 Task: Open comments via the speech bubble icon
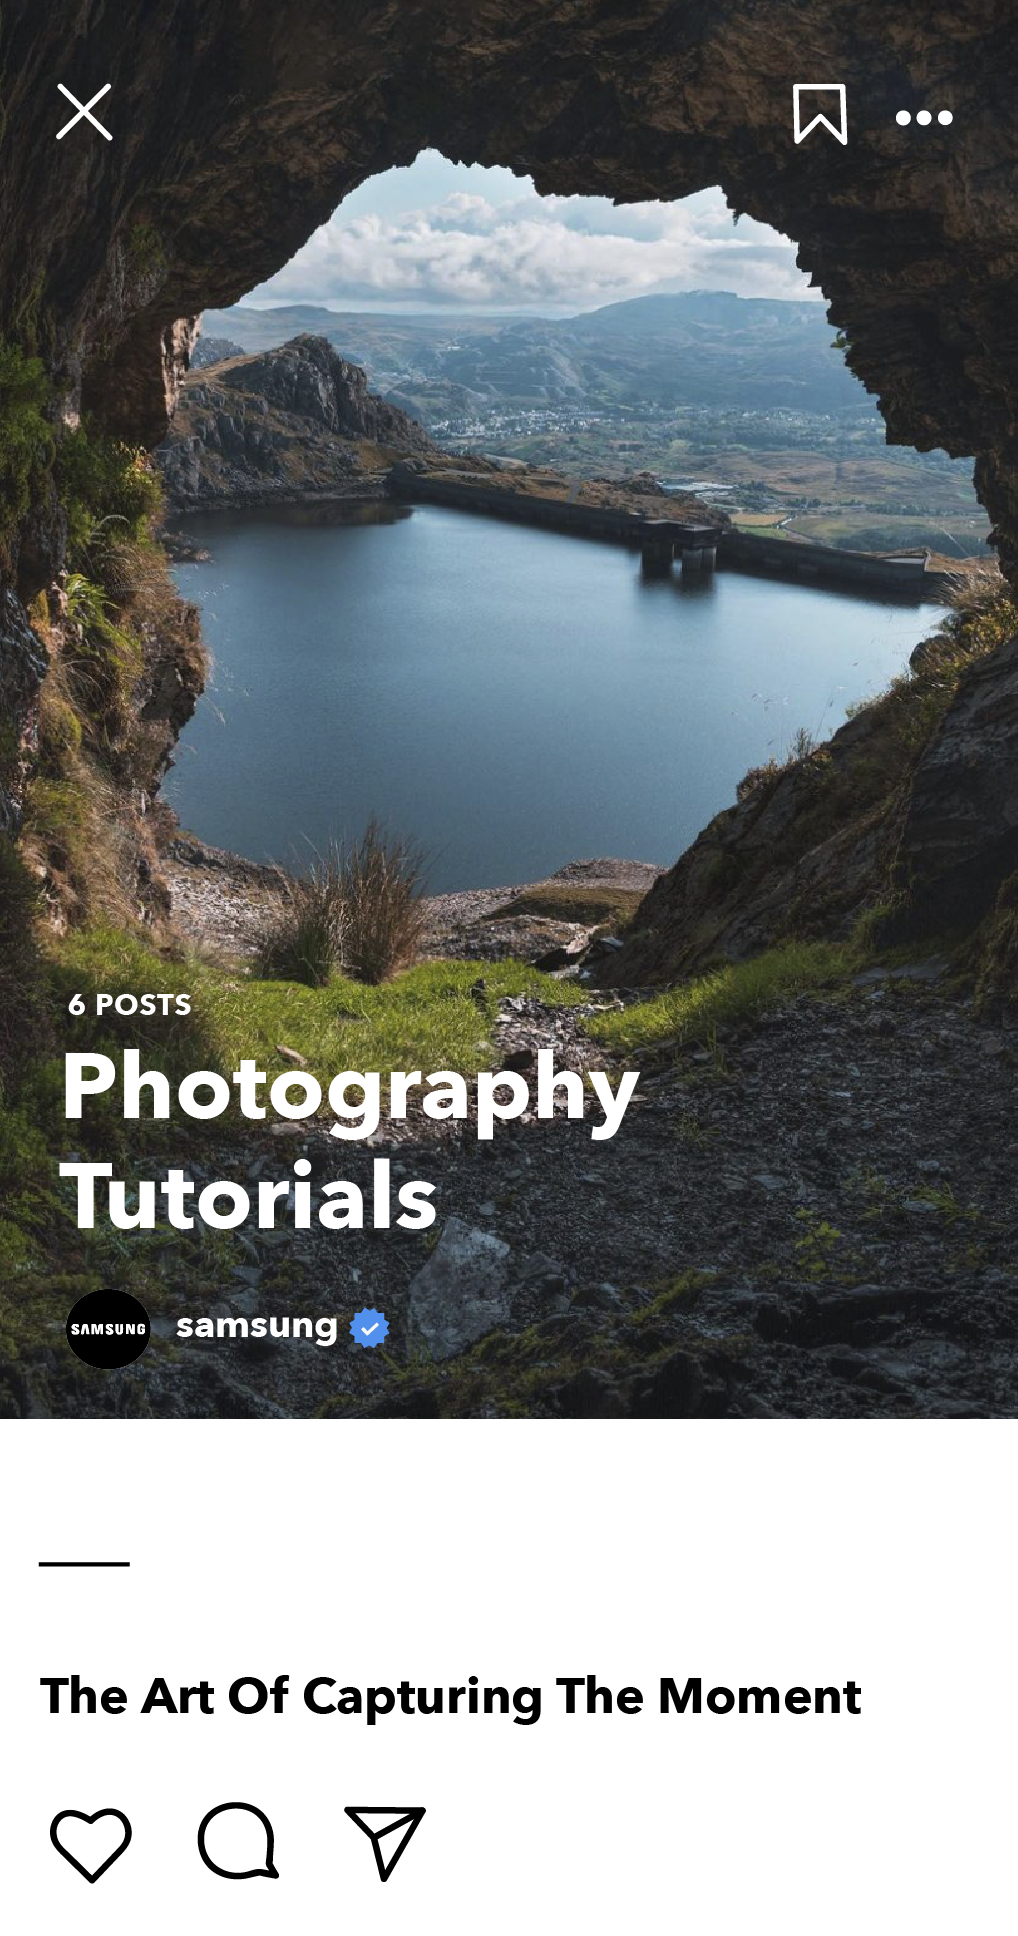click(238, 1841)
